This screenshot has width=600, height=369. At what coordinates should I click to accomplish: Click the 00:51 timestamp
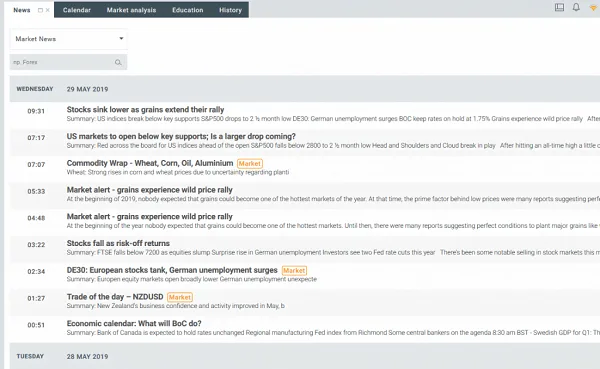36,325
